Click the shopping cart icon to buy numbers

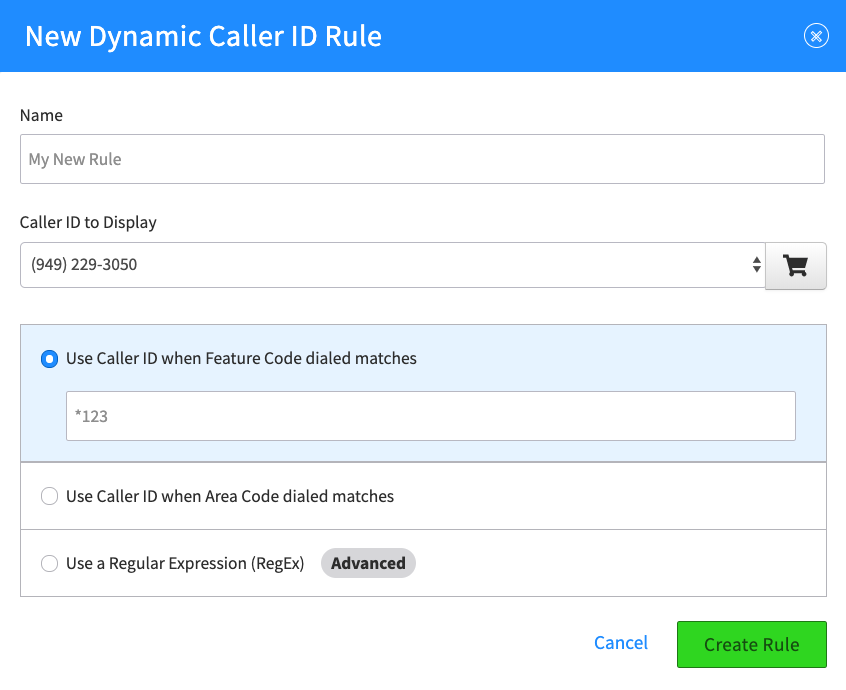[x=796, y=265]
